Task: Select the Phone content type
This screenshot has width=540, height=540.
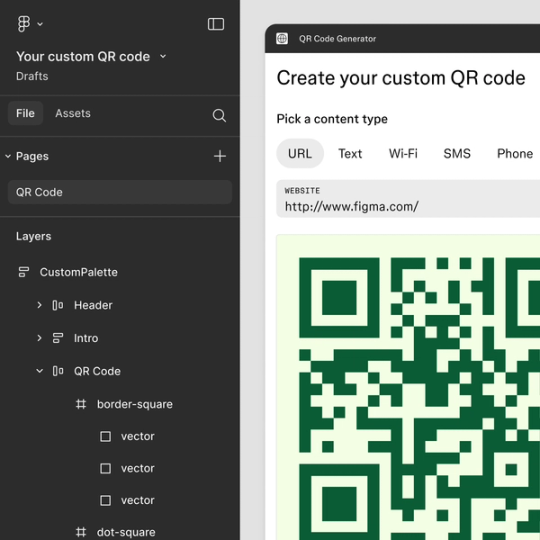Action: click(515, 154)
